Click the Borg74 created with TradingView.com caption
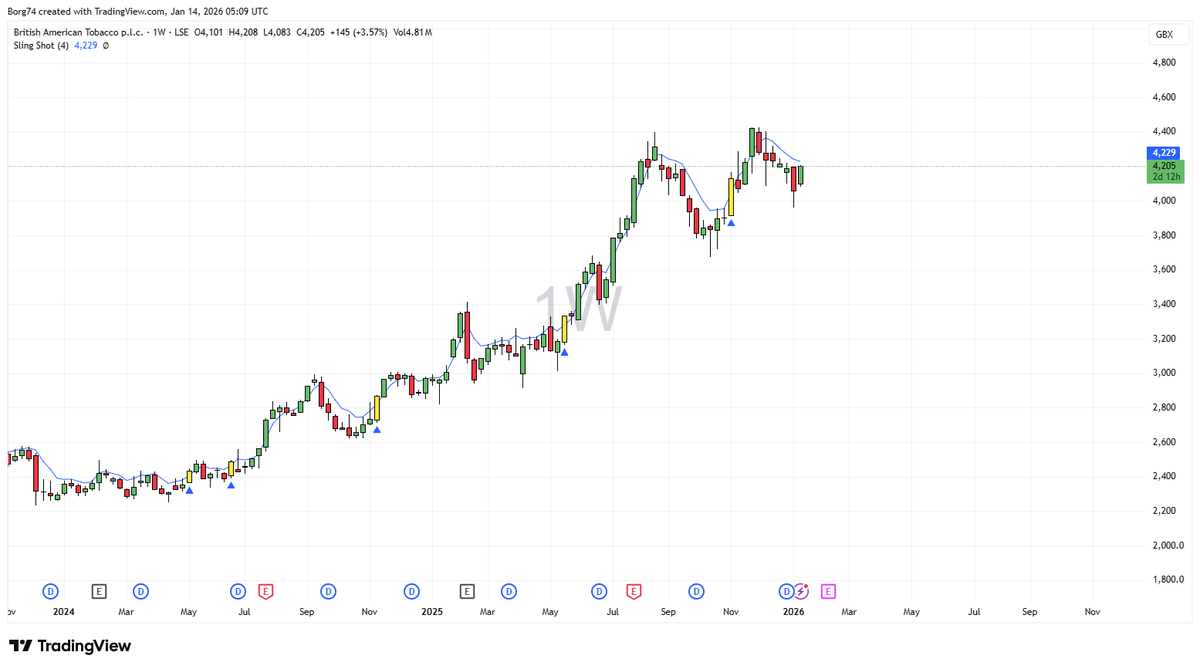 [139, 12]
